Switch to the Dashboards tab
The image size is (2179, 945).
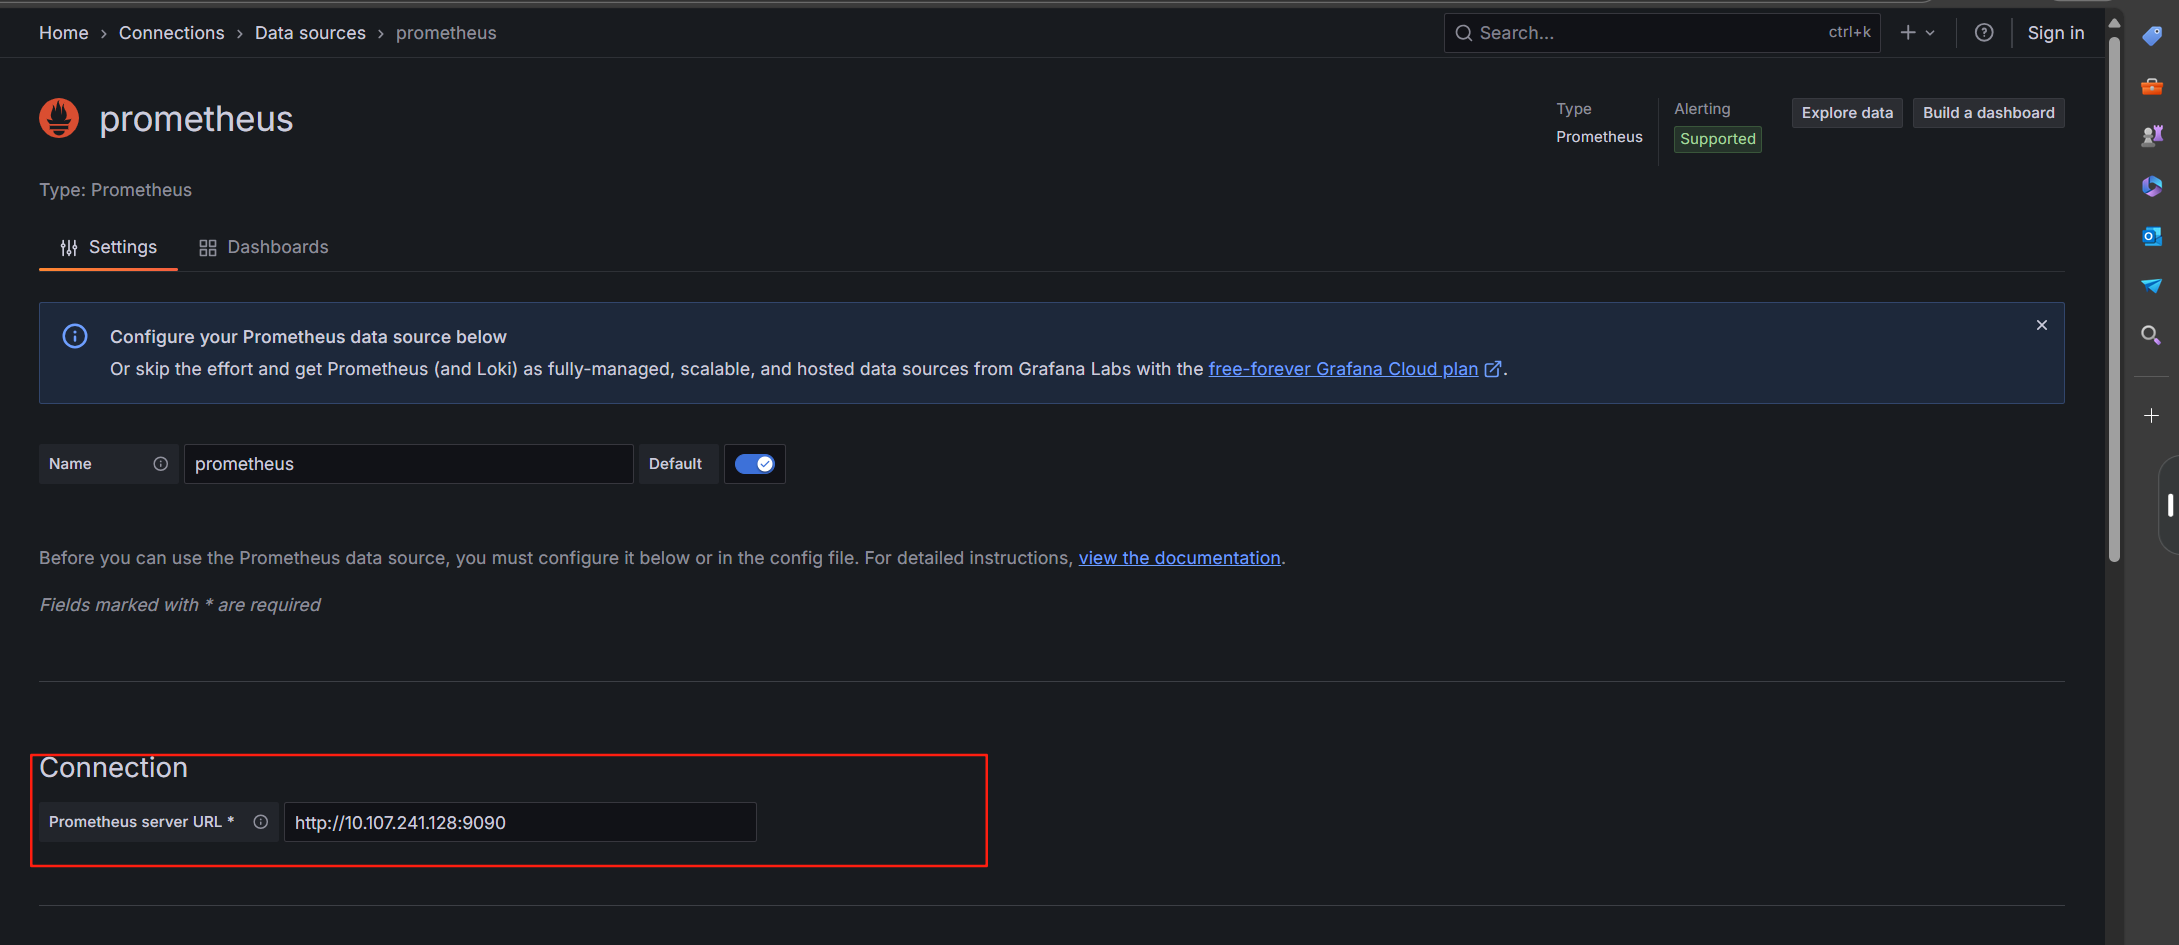263,247
